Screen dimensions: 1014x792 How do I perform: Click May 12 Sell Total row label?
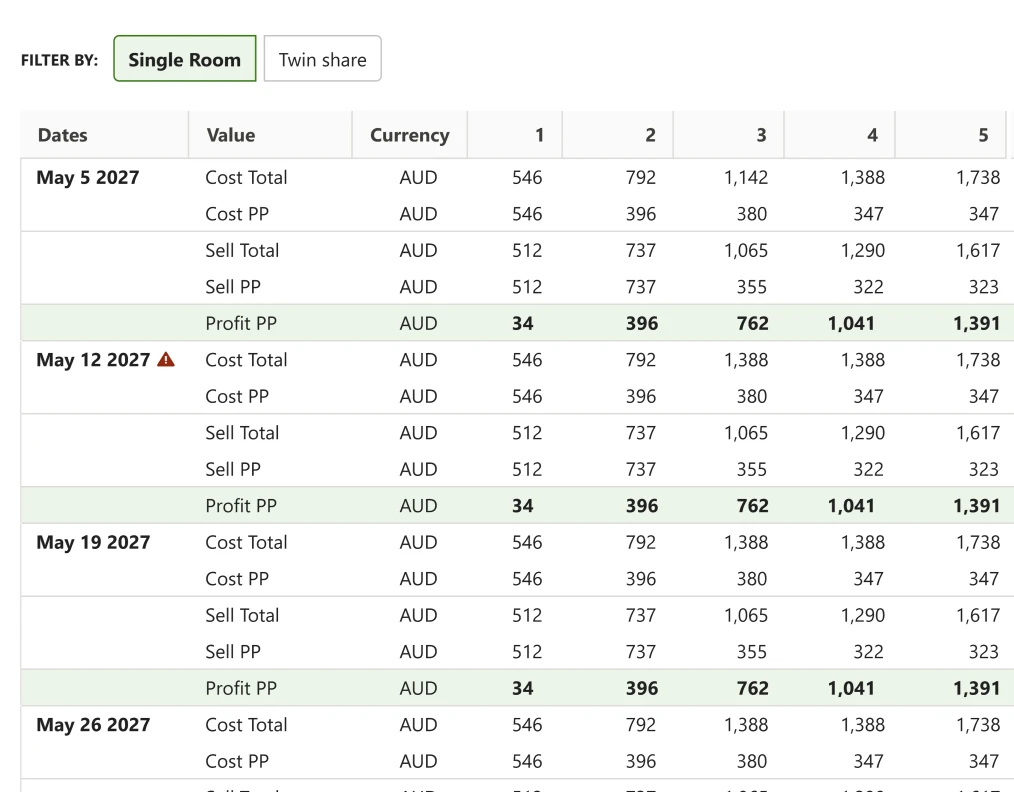tap(242, 433)
